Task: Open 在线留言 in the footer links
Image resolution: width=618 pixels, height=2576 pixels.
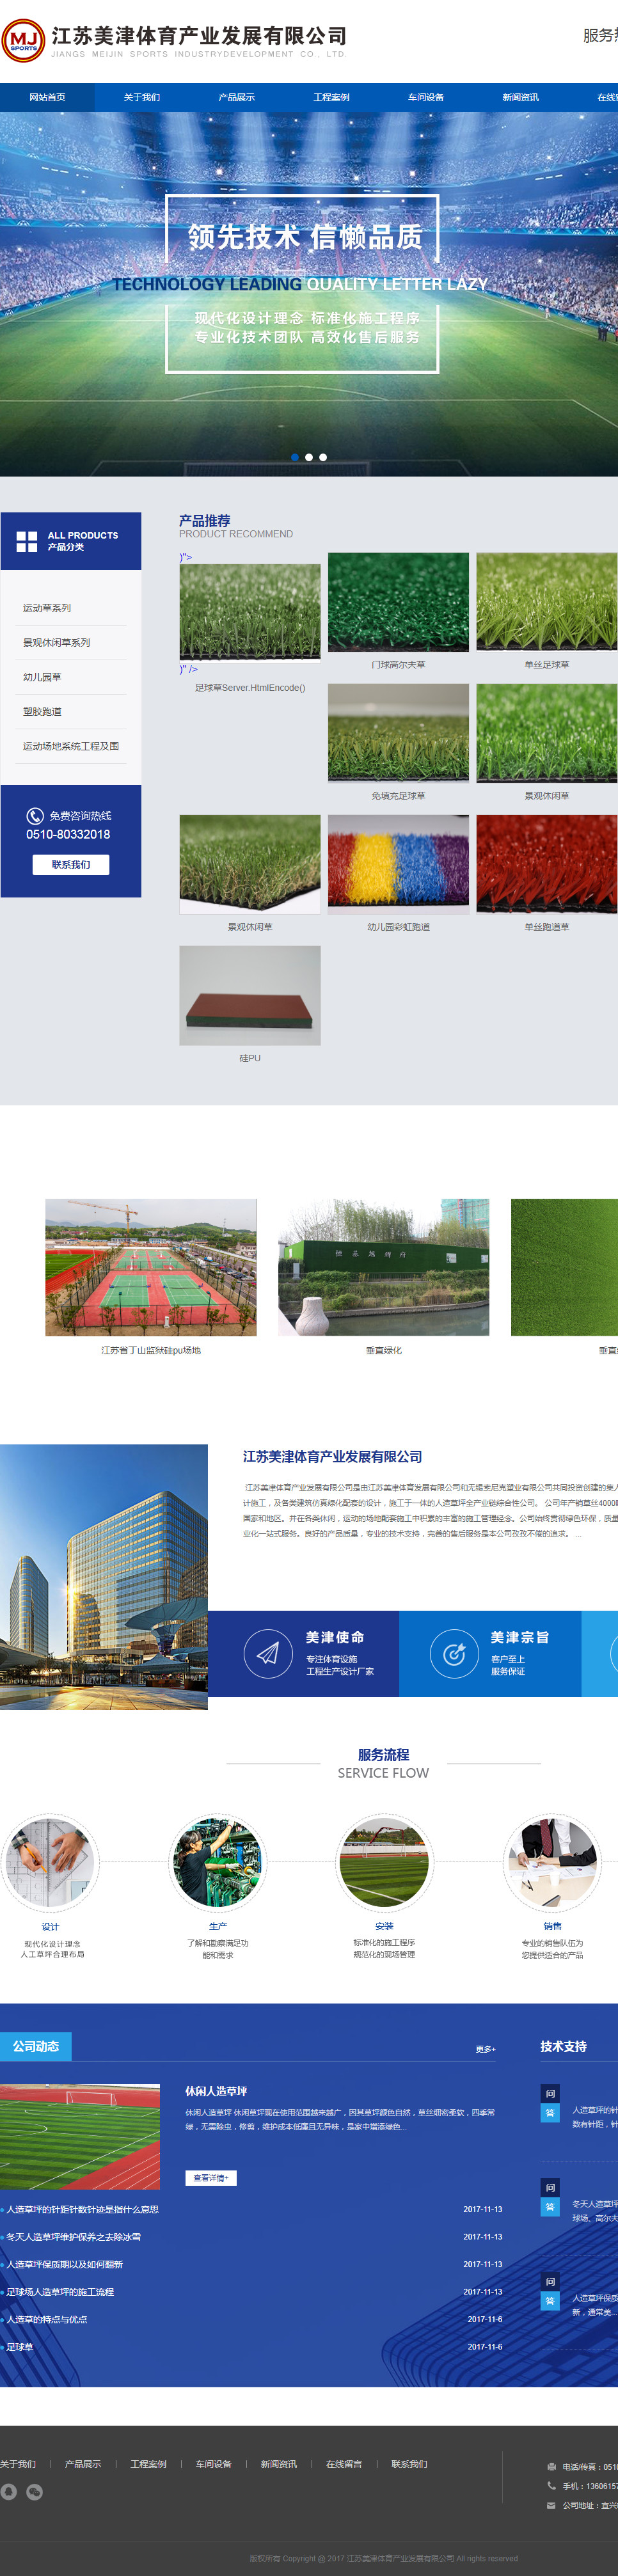Action: (344, 2464)
